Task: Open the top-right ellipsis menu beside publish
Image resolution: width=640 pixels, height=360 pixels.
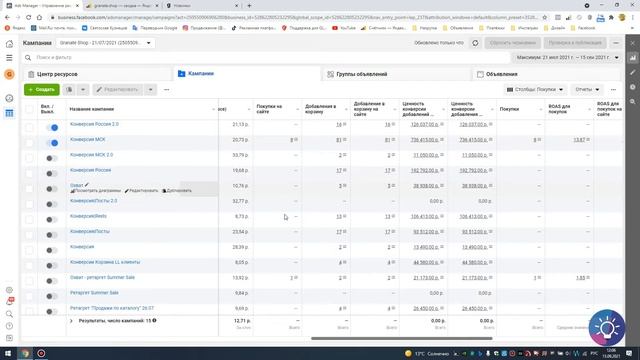Action: (616, 43)
